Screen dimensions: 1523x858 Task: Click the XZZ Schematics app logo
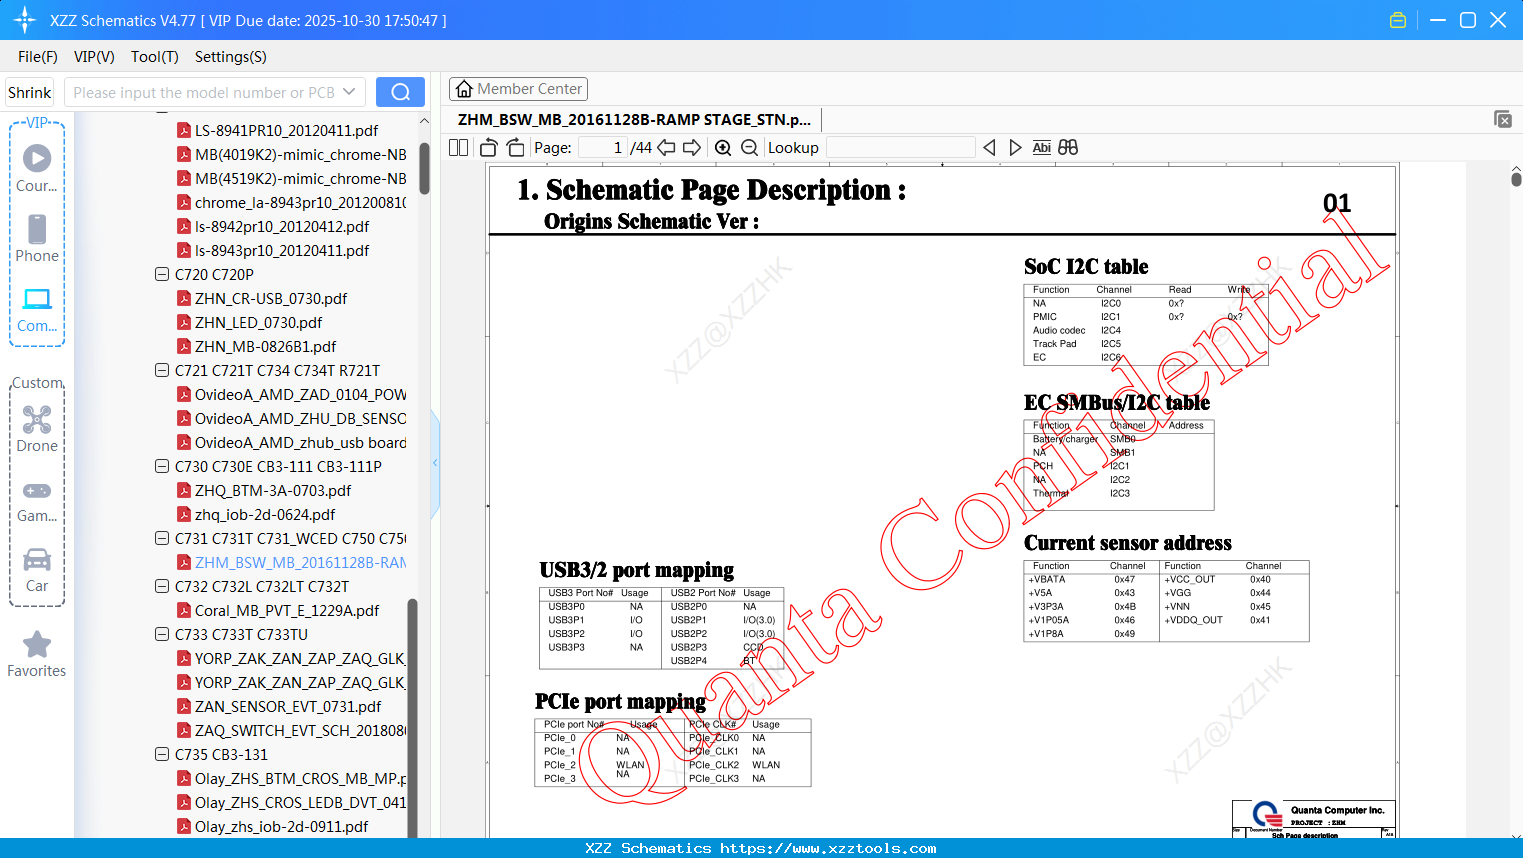click(24, 20)
